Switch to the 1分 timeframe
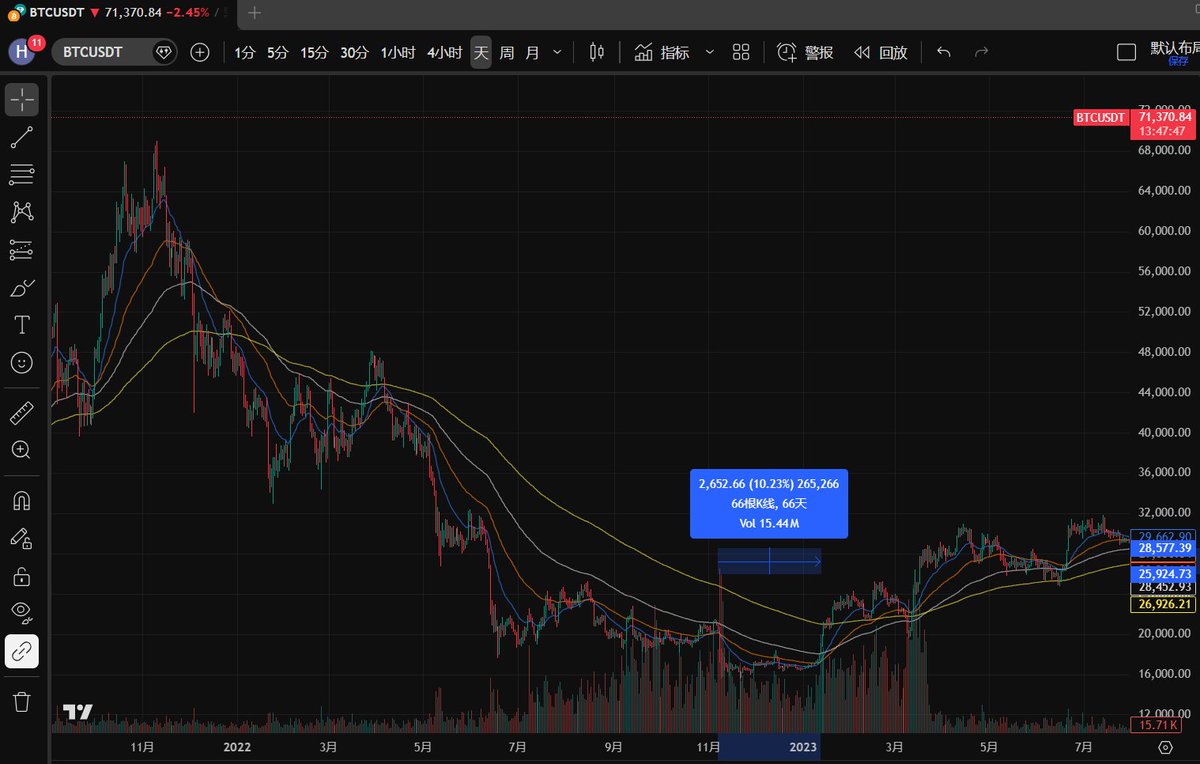The width and height of the screenshot is (1200, 764). click(245, 52)
